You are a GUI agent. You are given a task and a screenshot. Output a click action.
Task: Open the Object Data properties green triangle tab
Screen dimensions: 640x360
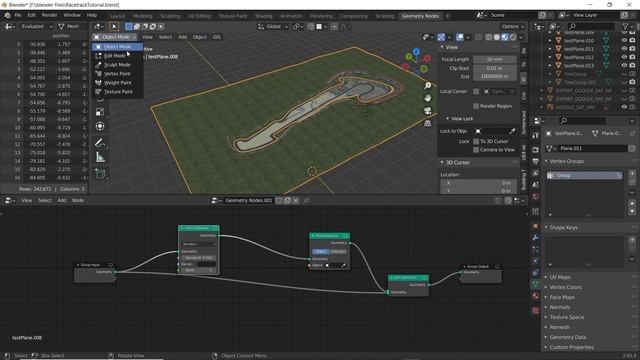pos(536,284)
